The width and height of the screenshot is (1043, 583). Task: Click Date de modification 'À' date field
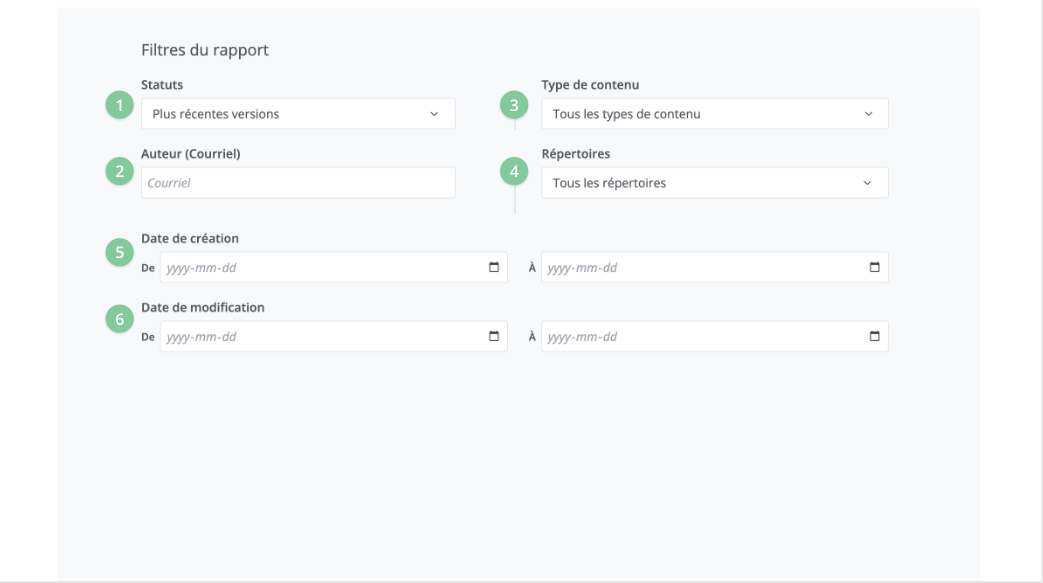click(x=700, y=337)
